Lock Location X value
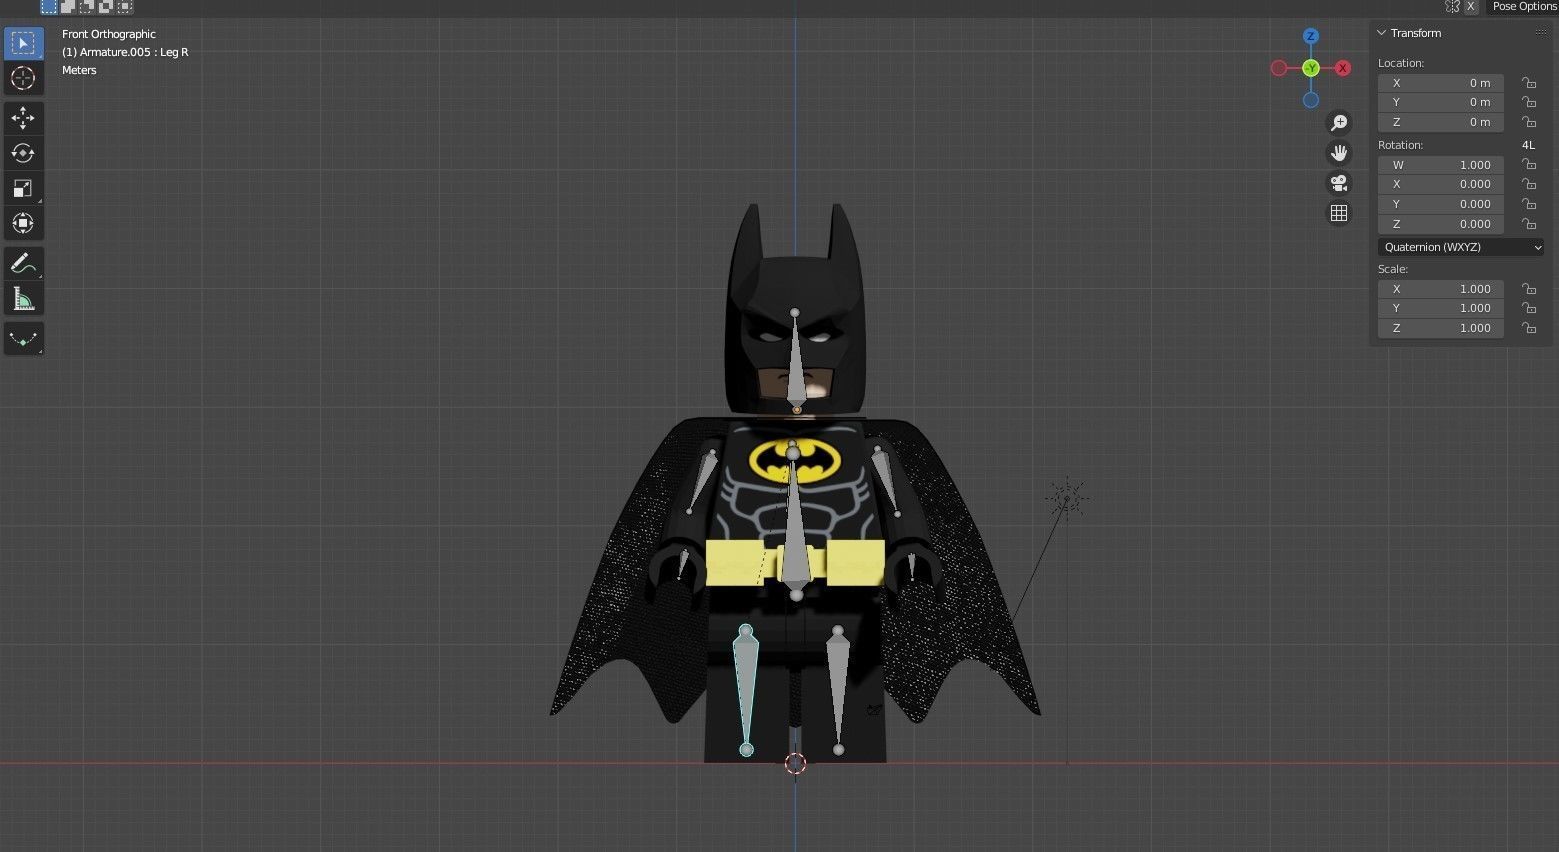Image resolution: width=1559 pixels, height=852 pixels. point(1529,83)
